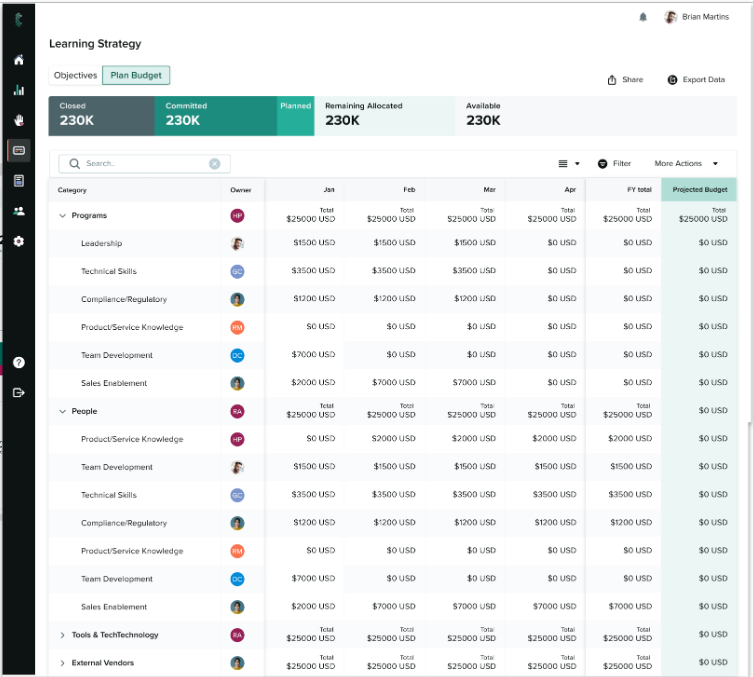Image resolution: width=753 pixels, height=677 pixels.
Task: Clear the search field with X icon
Action: [x=214, y=164]
